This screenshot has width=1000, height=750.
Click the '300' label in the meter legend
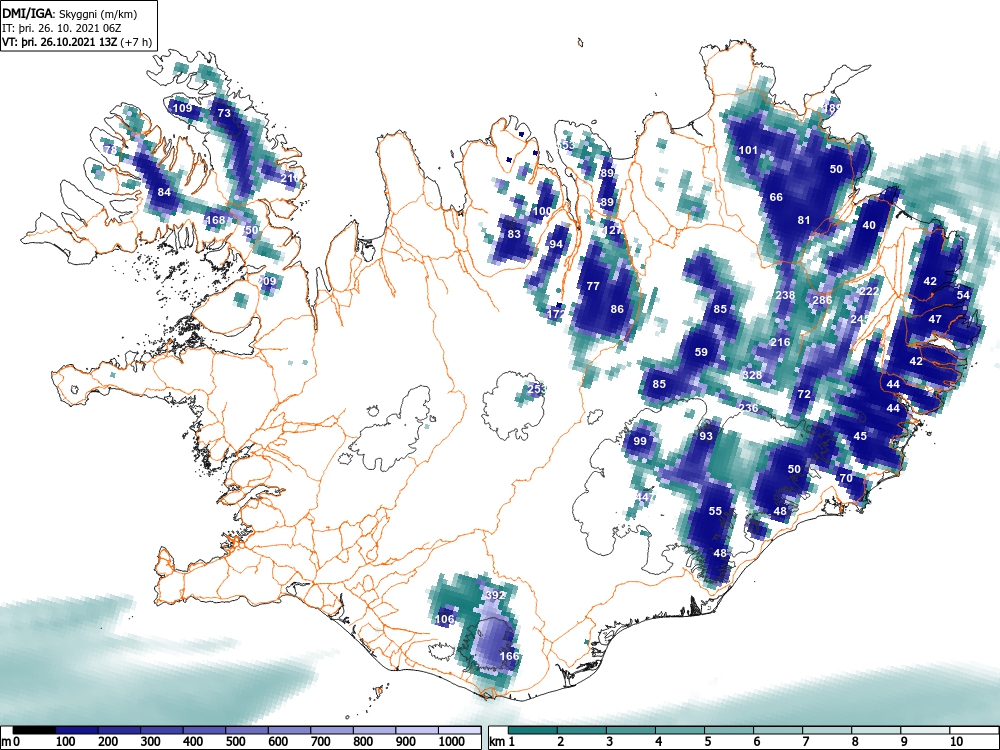point(150,742)
